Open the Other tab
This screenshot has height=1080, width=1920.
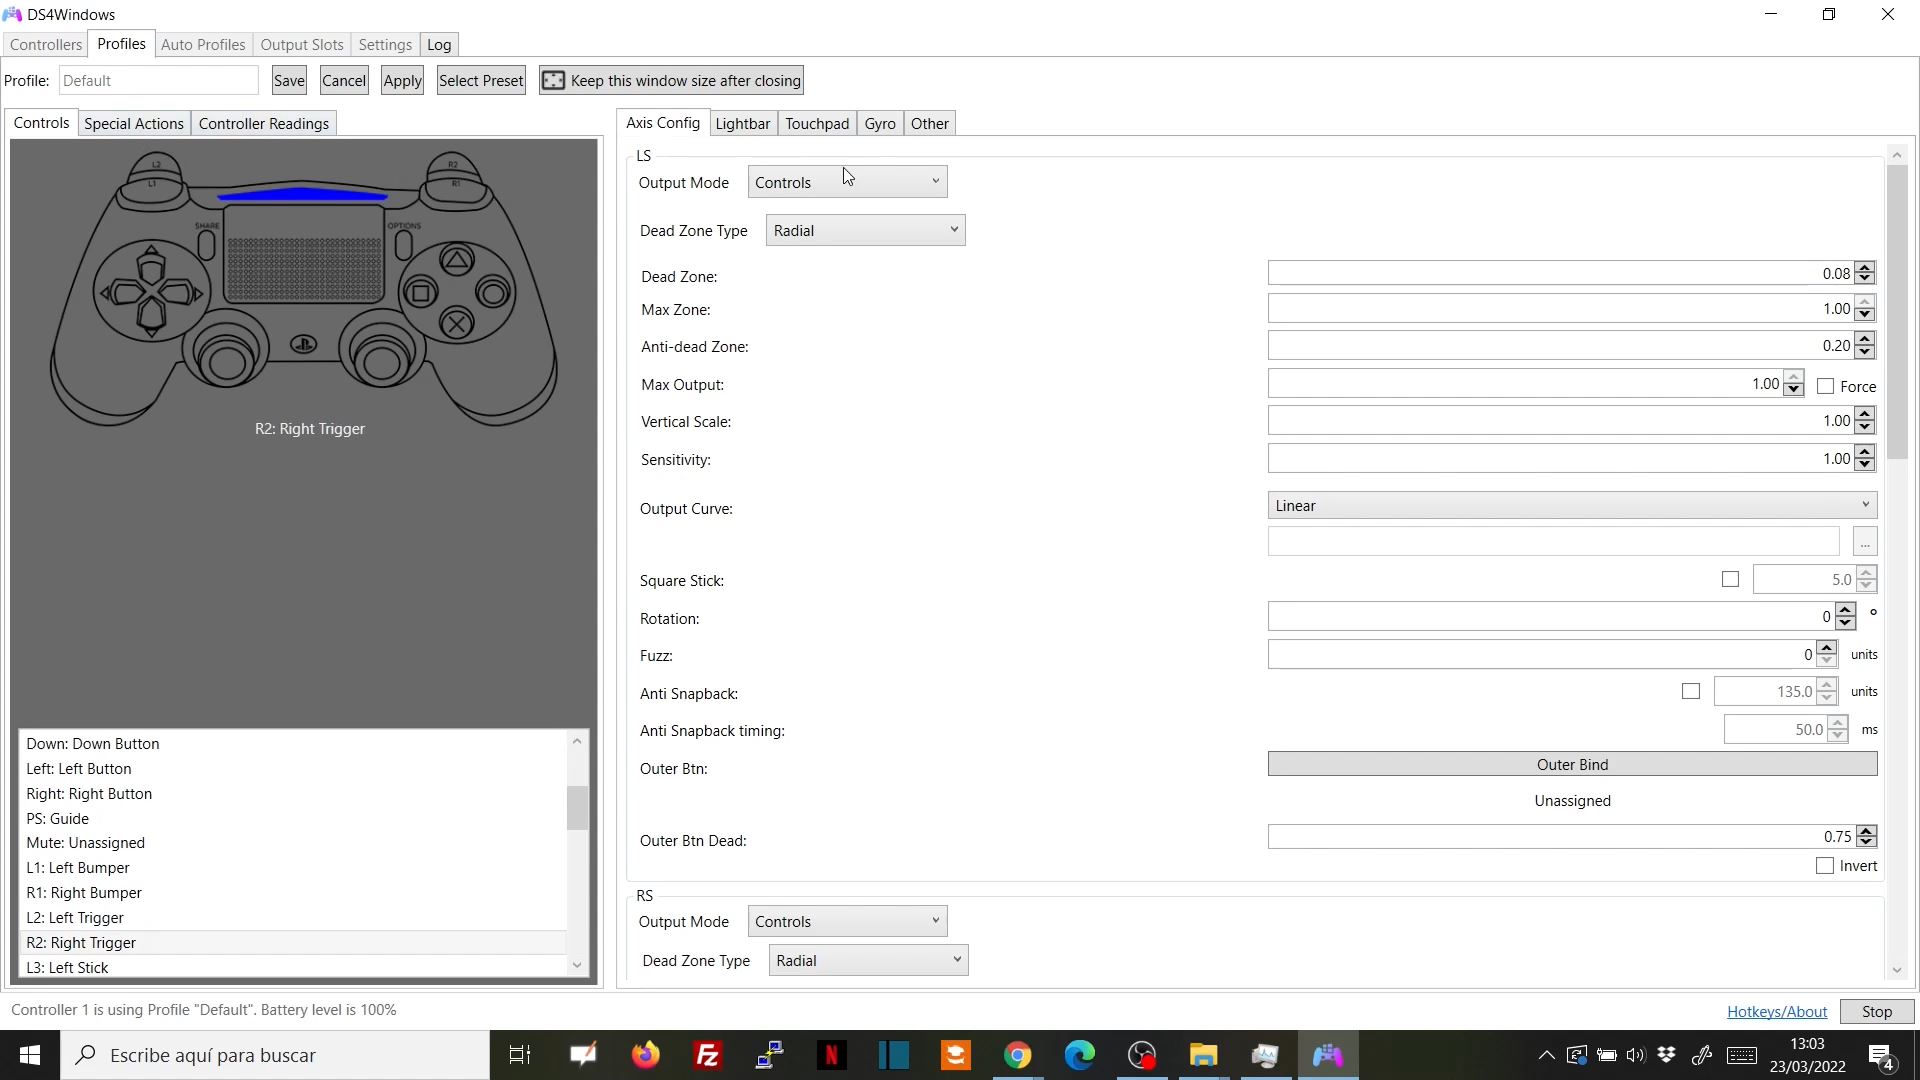pos(930,123)
